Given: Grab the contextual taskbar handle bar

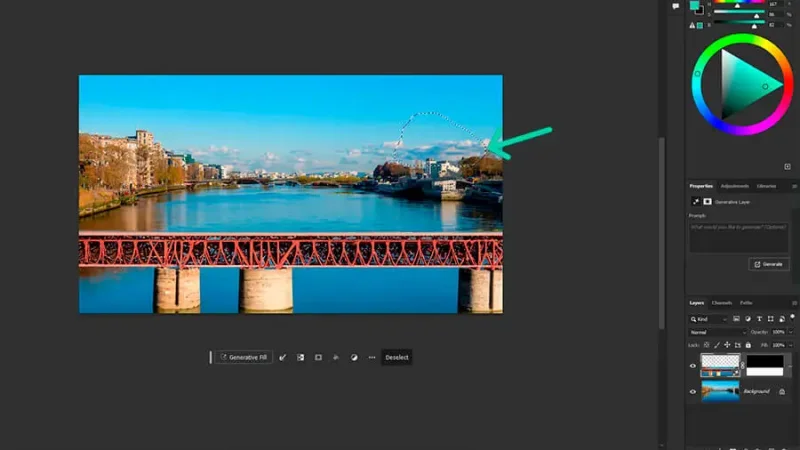Looking at the screenshot, I should click(210, 357).
